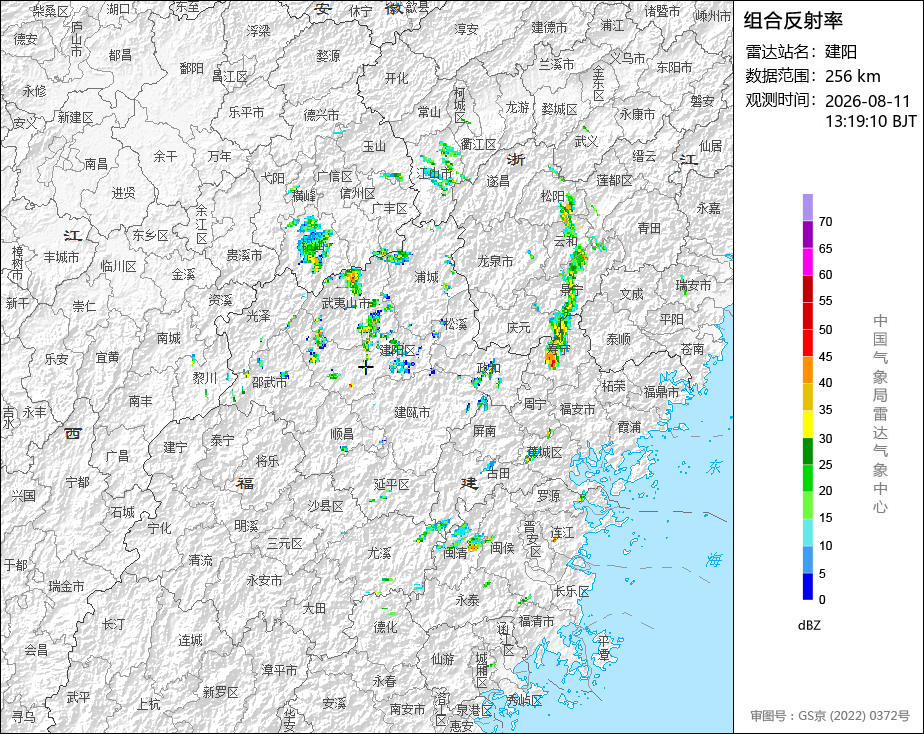Select the 瑞金市 label
924x734 pixels.
point(66,586)
